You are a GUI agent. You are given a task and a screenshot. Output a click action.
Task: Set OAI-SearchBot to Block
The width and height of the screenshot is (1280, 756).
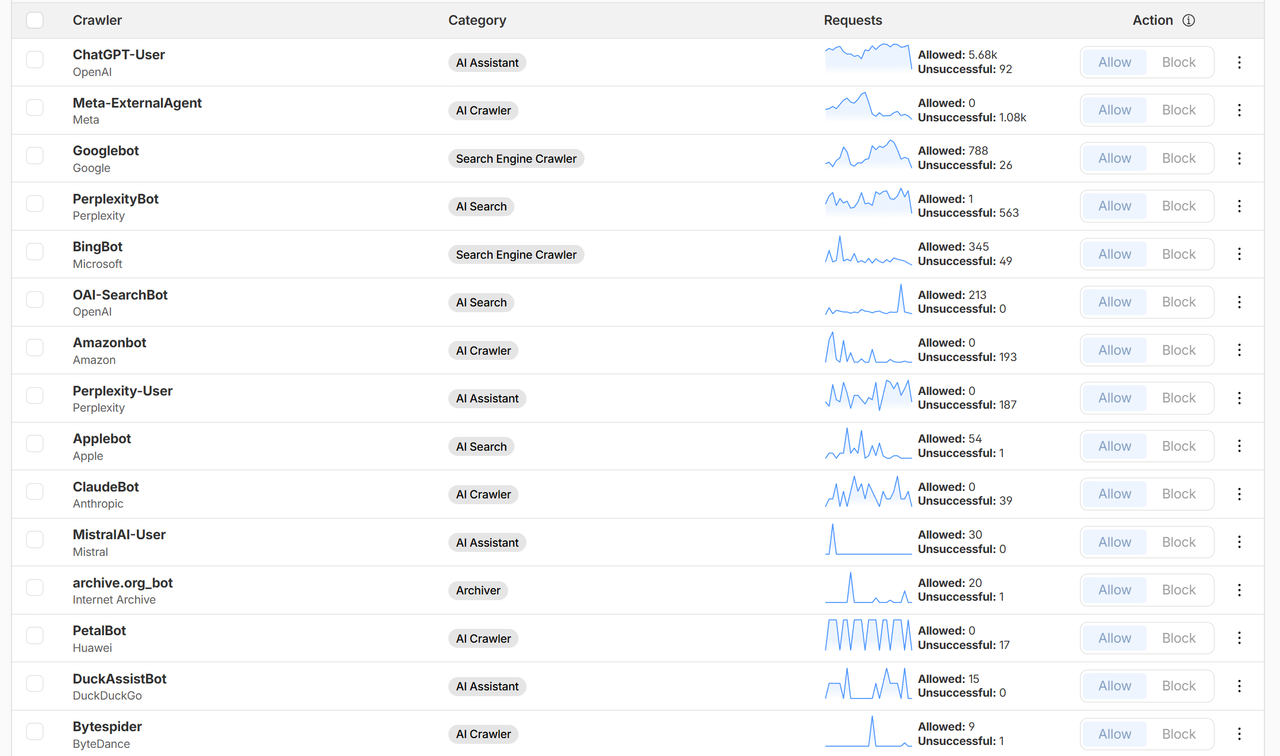[x=1179, y=302]
